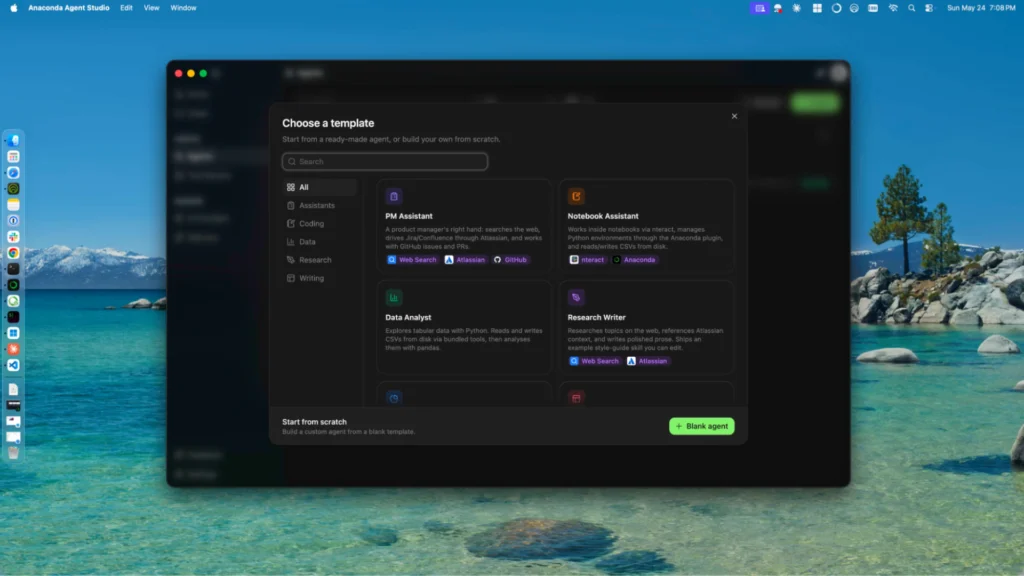1024x576 pixels.
Task: Click the GitHub tag on PM Assistant
Action: pyautogui.click(x=511, y=260)
